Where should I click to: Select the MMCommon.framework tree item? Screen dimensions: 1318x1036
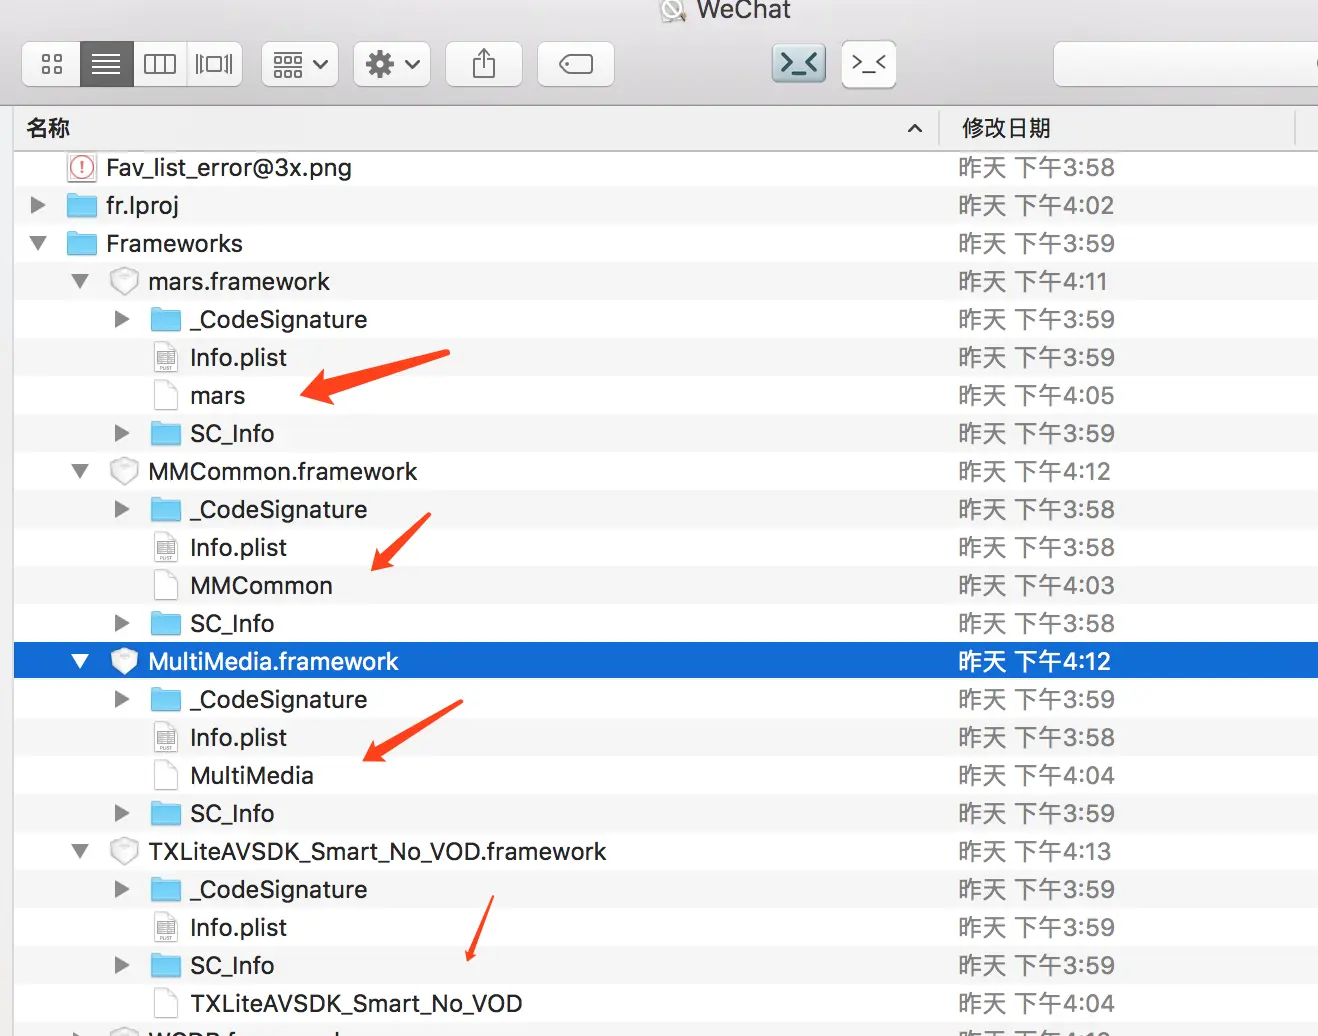(x=284, y=471)
